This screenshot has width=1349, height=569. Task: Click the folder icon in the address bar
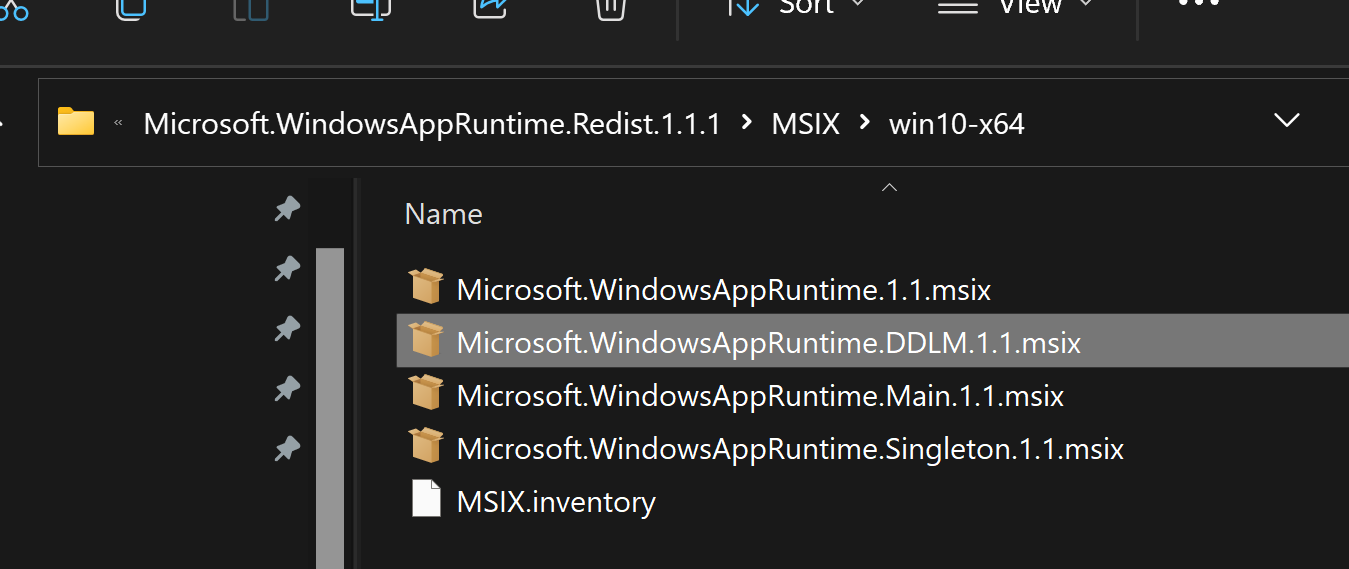point(76,122)
